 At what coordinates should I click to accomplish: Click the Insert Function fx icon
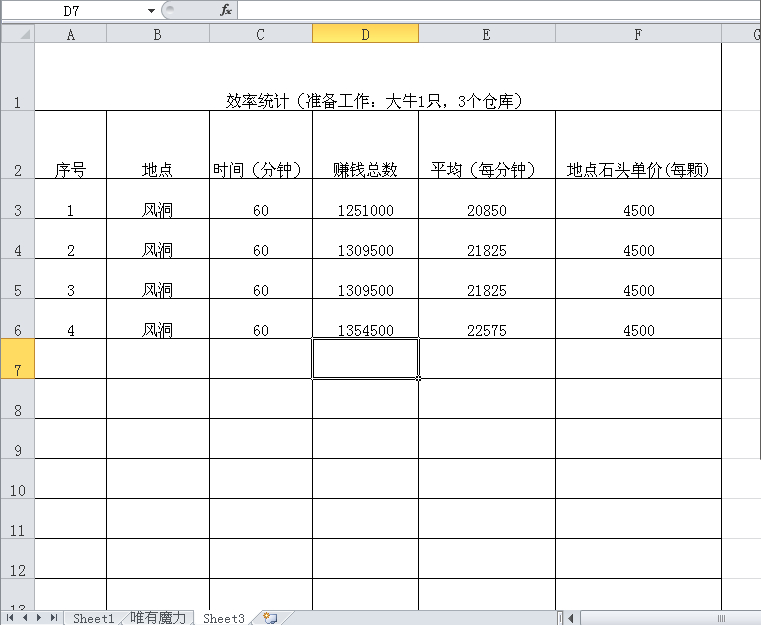pos(225,10)
